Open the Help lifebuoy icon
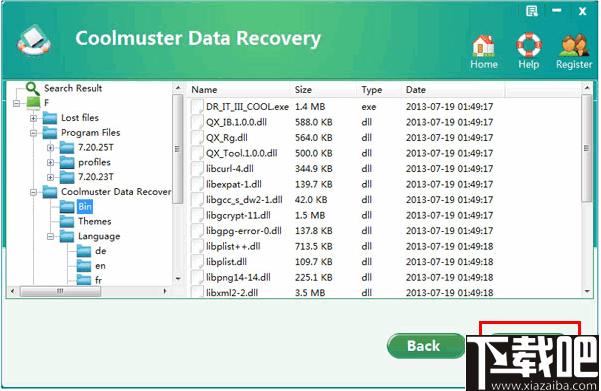Screen dimensions: 601x391 (529, 45)
